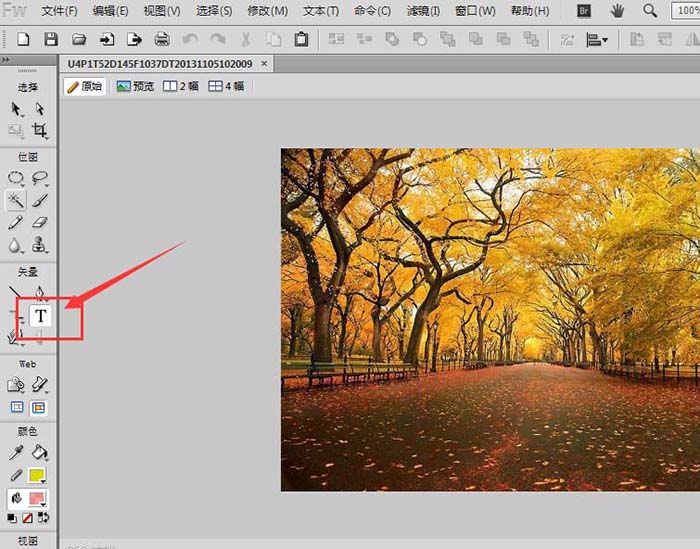Viewport: 700px width, 549px height.
Task: Click the Save disk icon
Action: click(x=51, y=40)
